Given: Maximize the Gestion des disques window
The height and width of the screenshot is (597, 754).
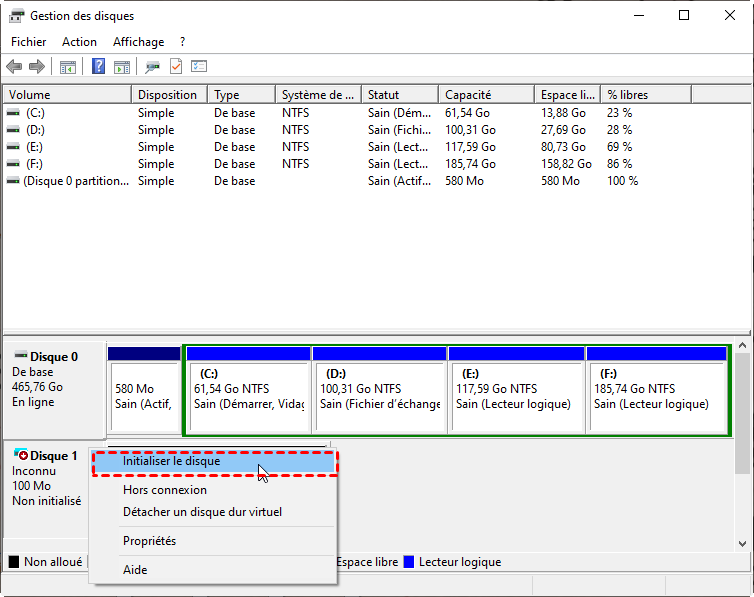Looking at the screenshot, I should (684, 15).
